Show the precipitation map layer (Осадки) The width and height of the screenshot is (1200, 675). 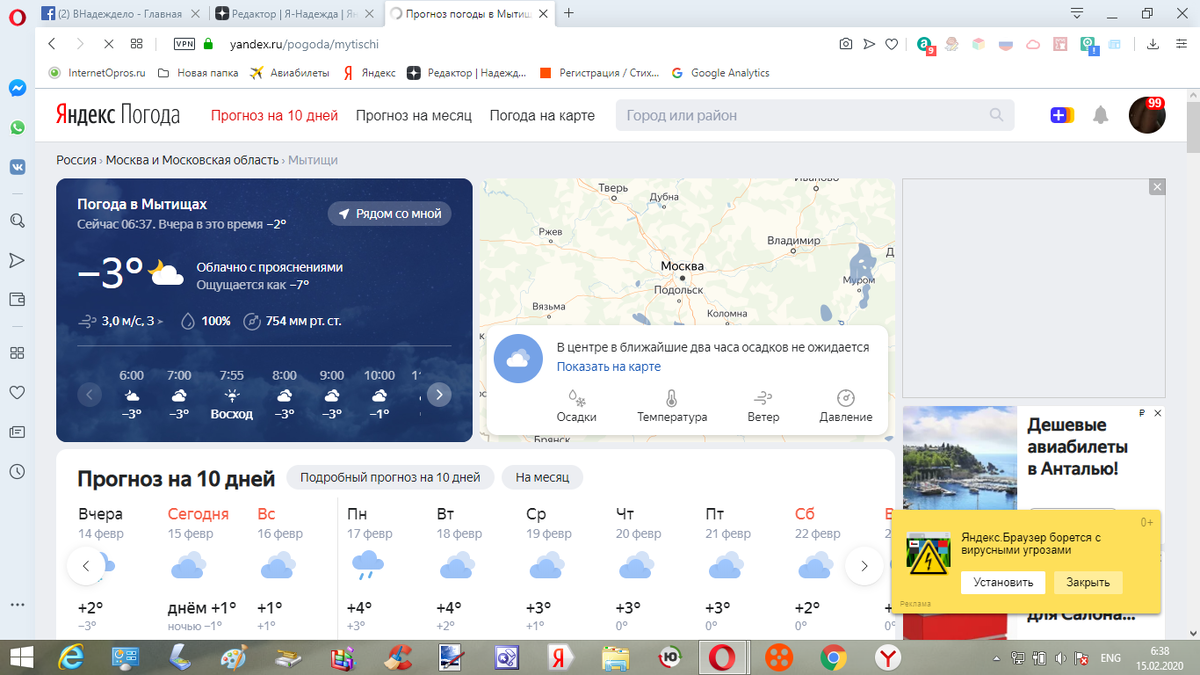[576, 407]
